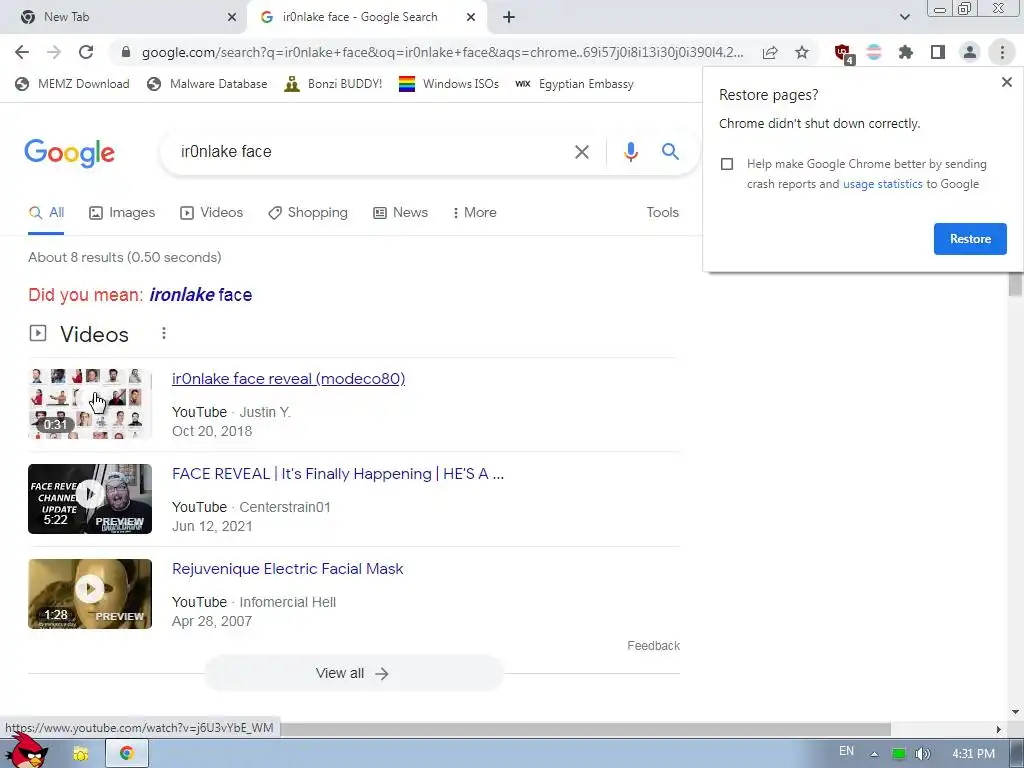The width and height of the screenshot is (1024, 768).
Task: Open the uBlock Origin extension icon
Action: point(843,52)
